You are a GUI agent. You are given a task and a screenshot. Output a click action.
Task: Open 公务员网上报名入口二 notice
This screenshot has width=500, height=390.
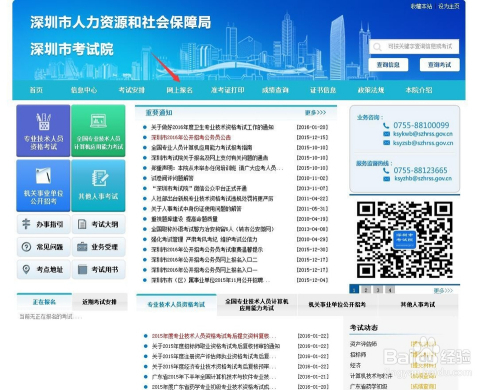tap(204, 260)
